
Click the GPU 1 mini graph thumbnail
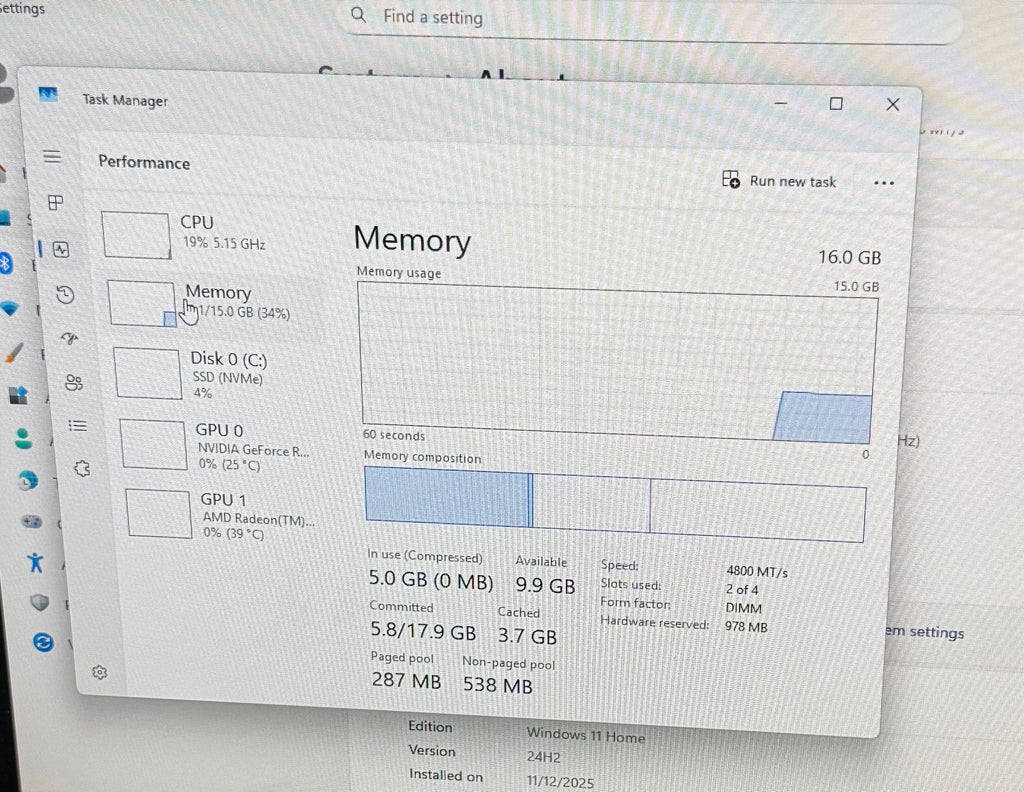159,514
